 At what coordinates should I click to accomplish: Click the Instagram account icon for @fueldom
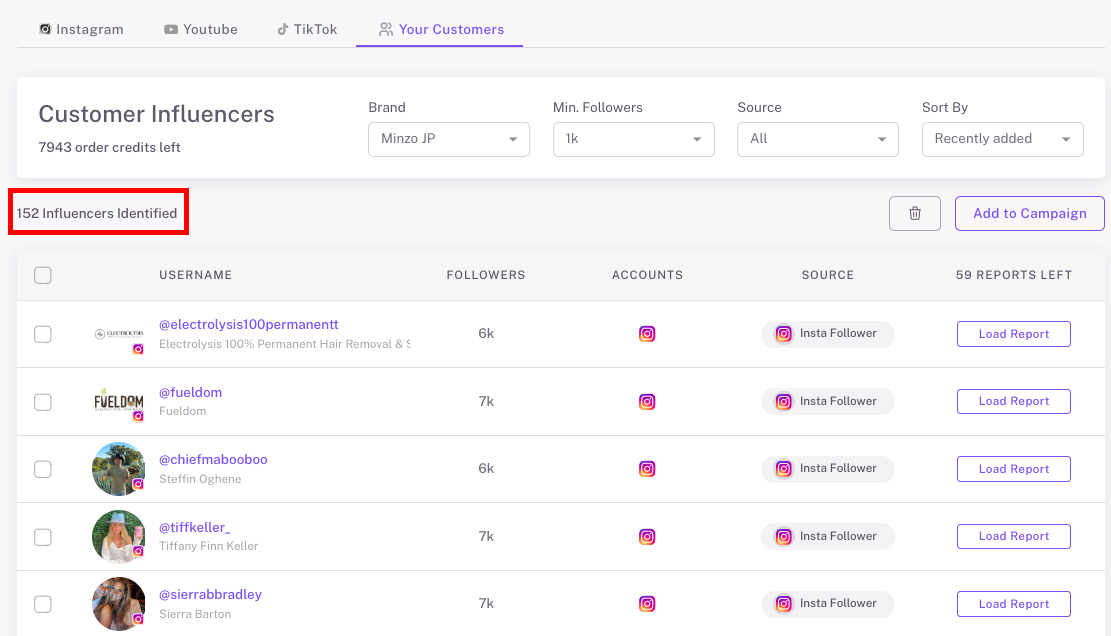coord(647,401)
